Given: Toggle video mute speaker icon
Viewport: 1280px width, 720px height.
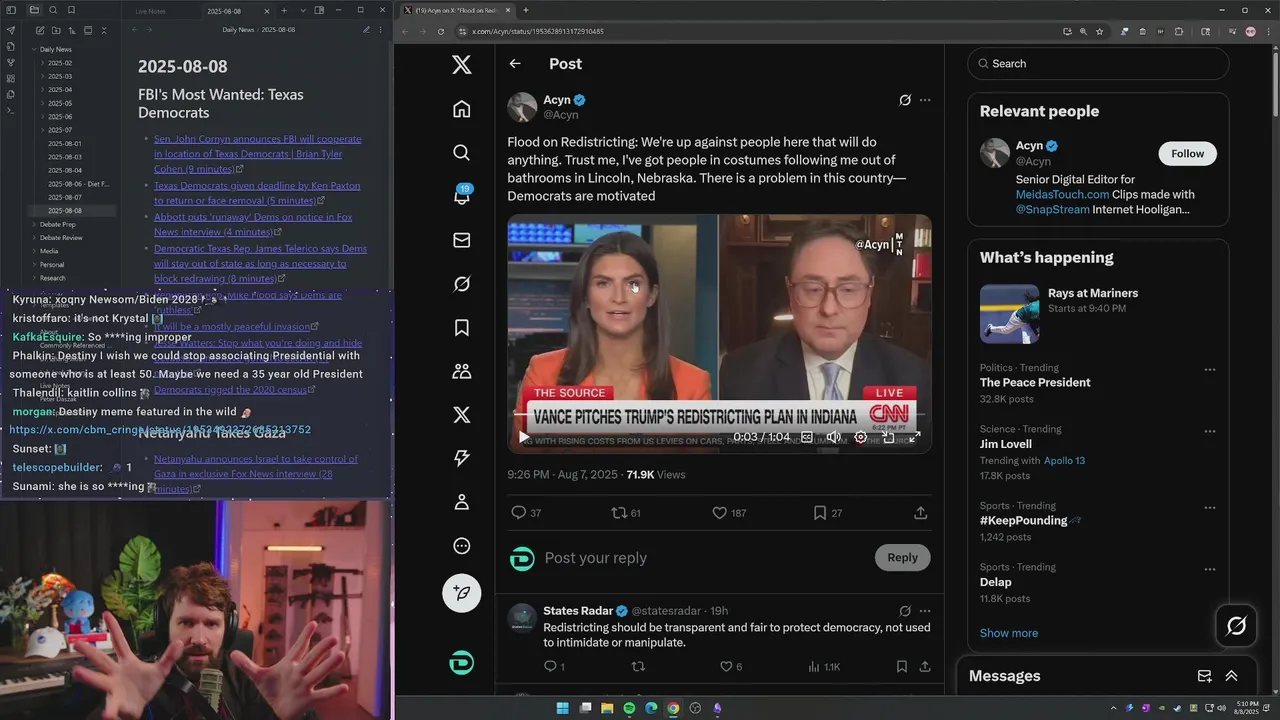Looking at the screenshot, I should [x=834, y=437].
